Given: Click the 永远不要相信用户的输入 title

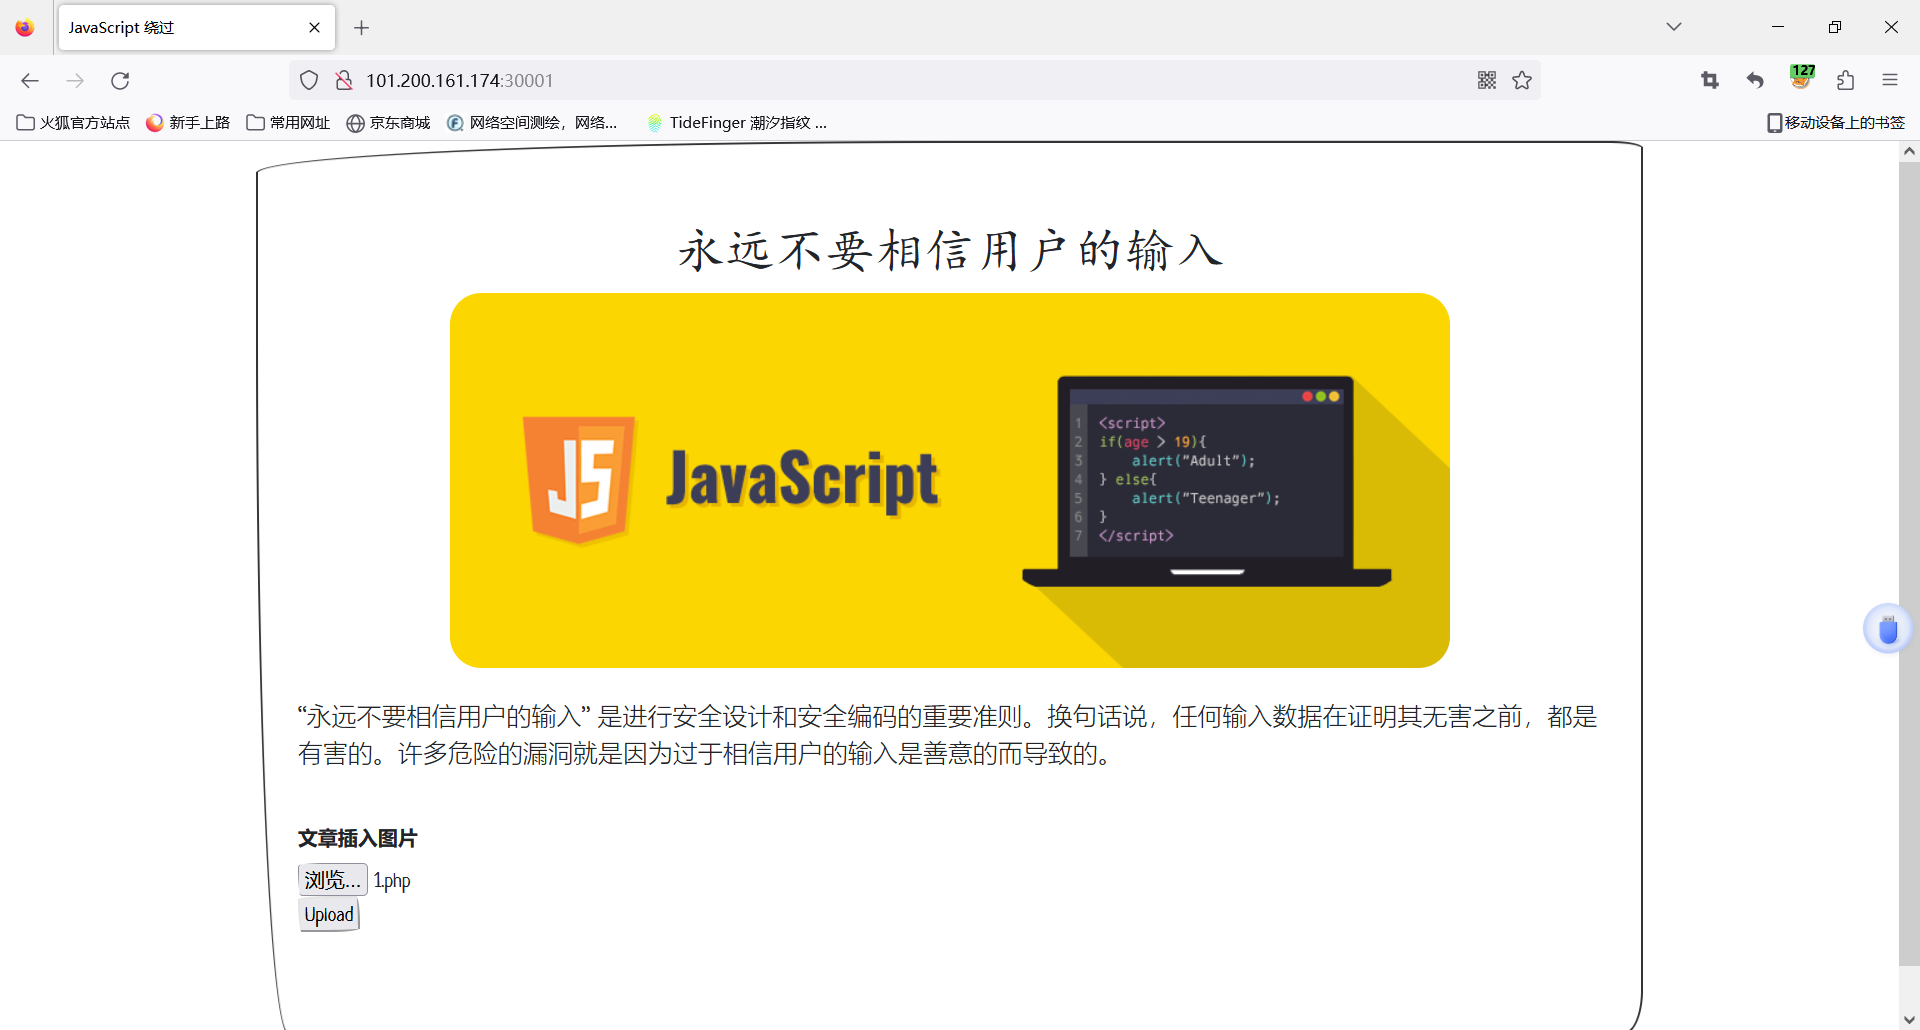Looking at the screenshot, I should coord(950,250).
